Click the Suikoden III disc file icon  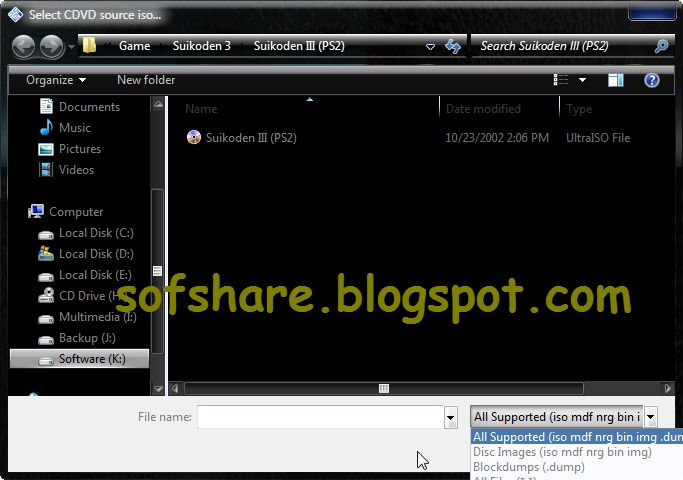[194, 137]
